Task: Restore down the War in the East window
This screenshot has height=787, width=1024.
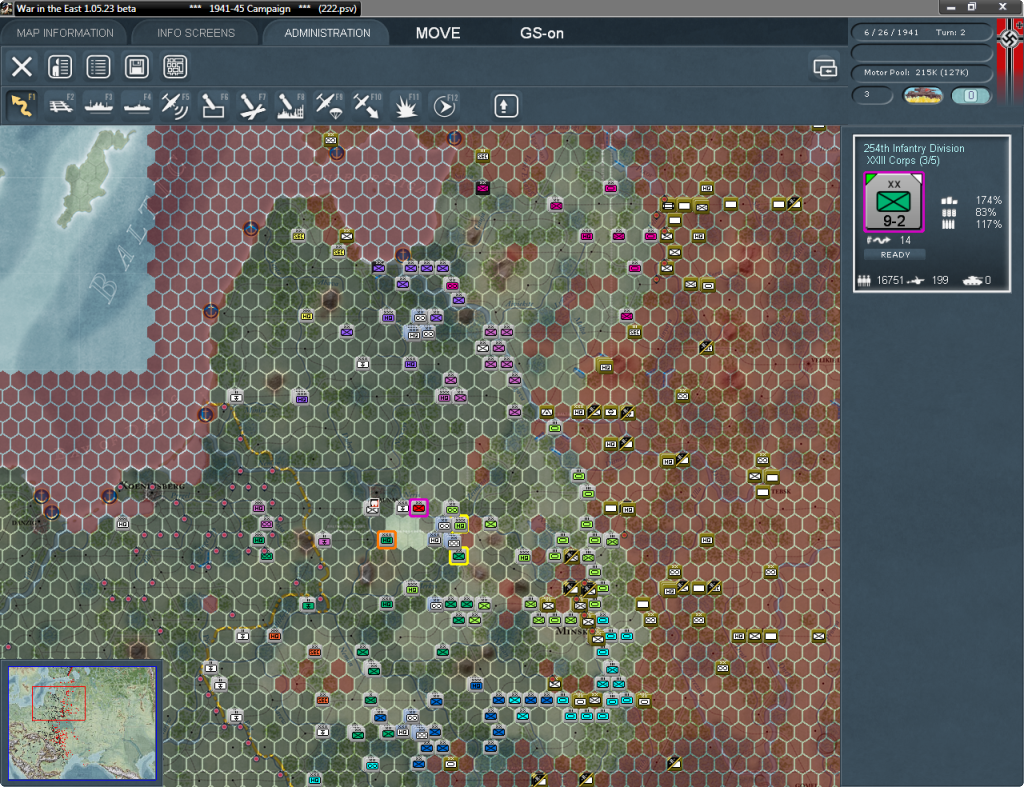Action: click(x=972, y=7)
